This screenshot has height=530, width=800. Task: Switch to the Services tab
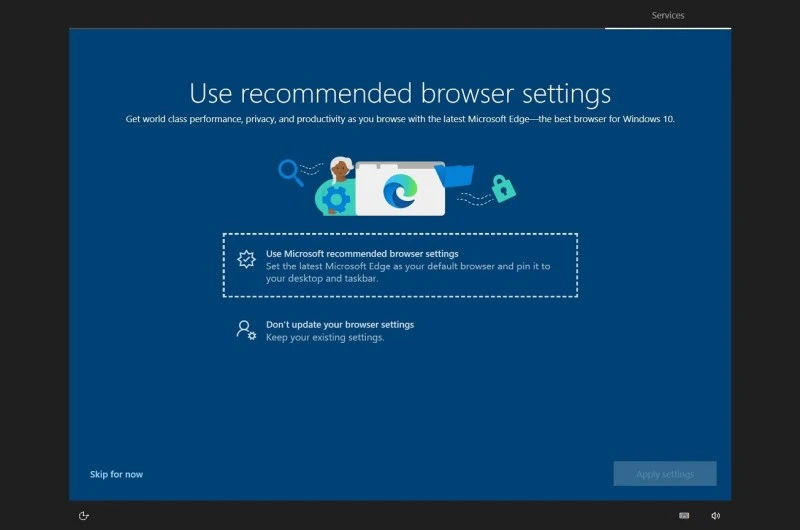coord(667,15)
